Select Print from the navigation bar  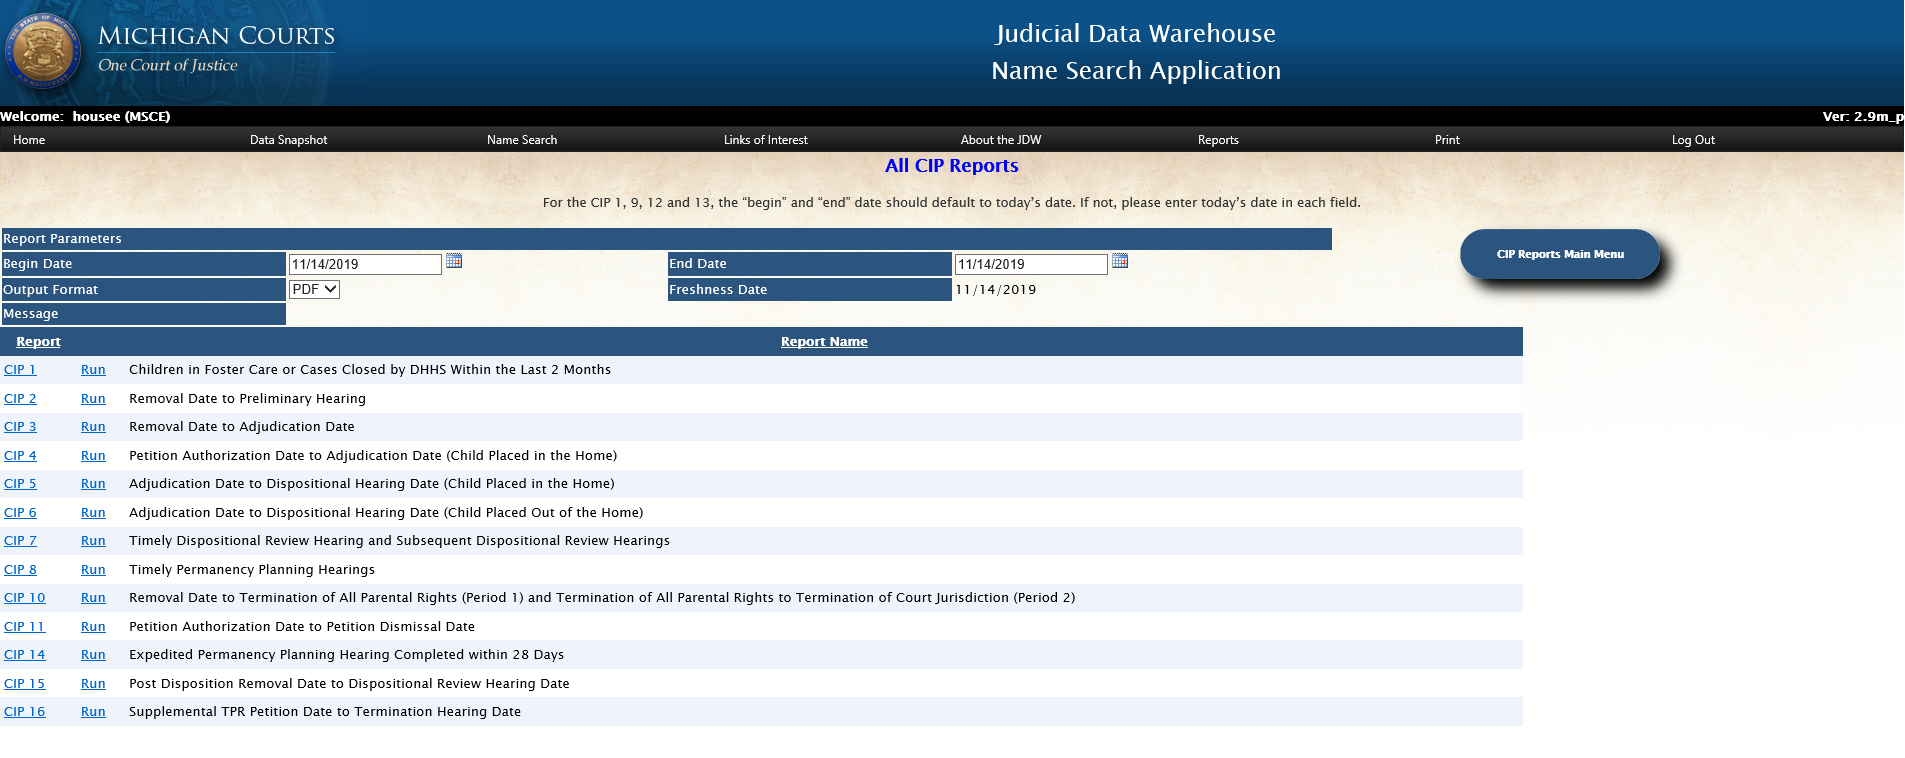click(x=1446, y=140)
